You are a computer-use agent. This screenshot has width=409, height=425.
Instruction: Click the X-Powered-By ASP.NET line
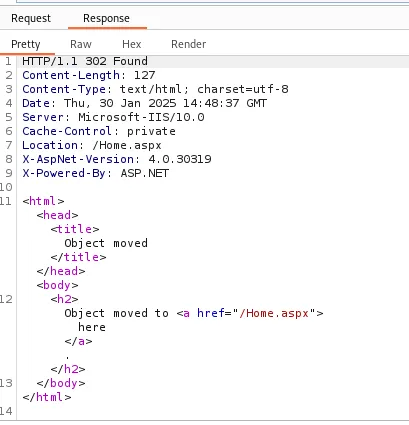(96, 173)
